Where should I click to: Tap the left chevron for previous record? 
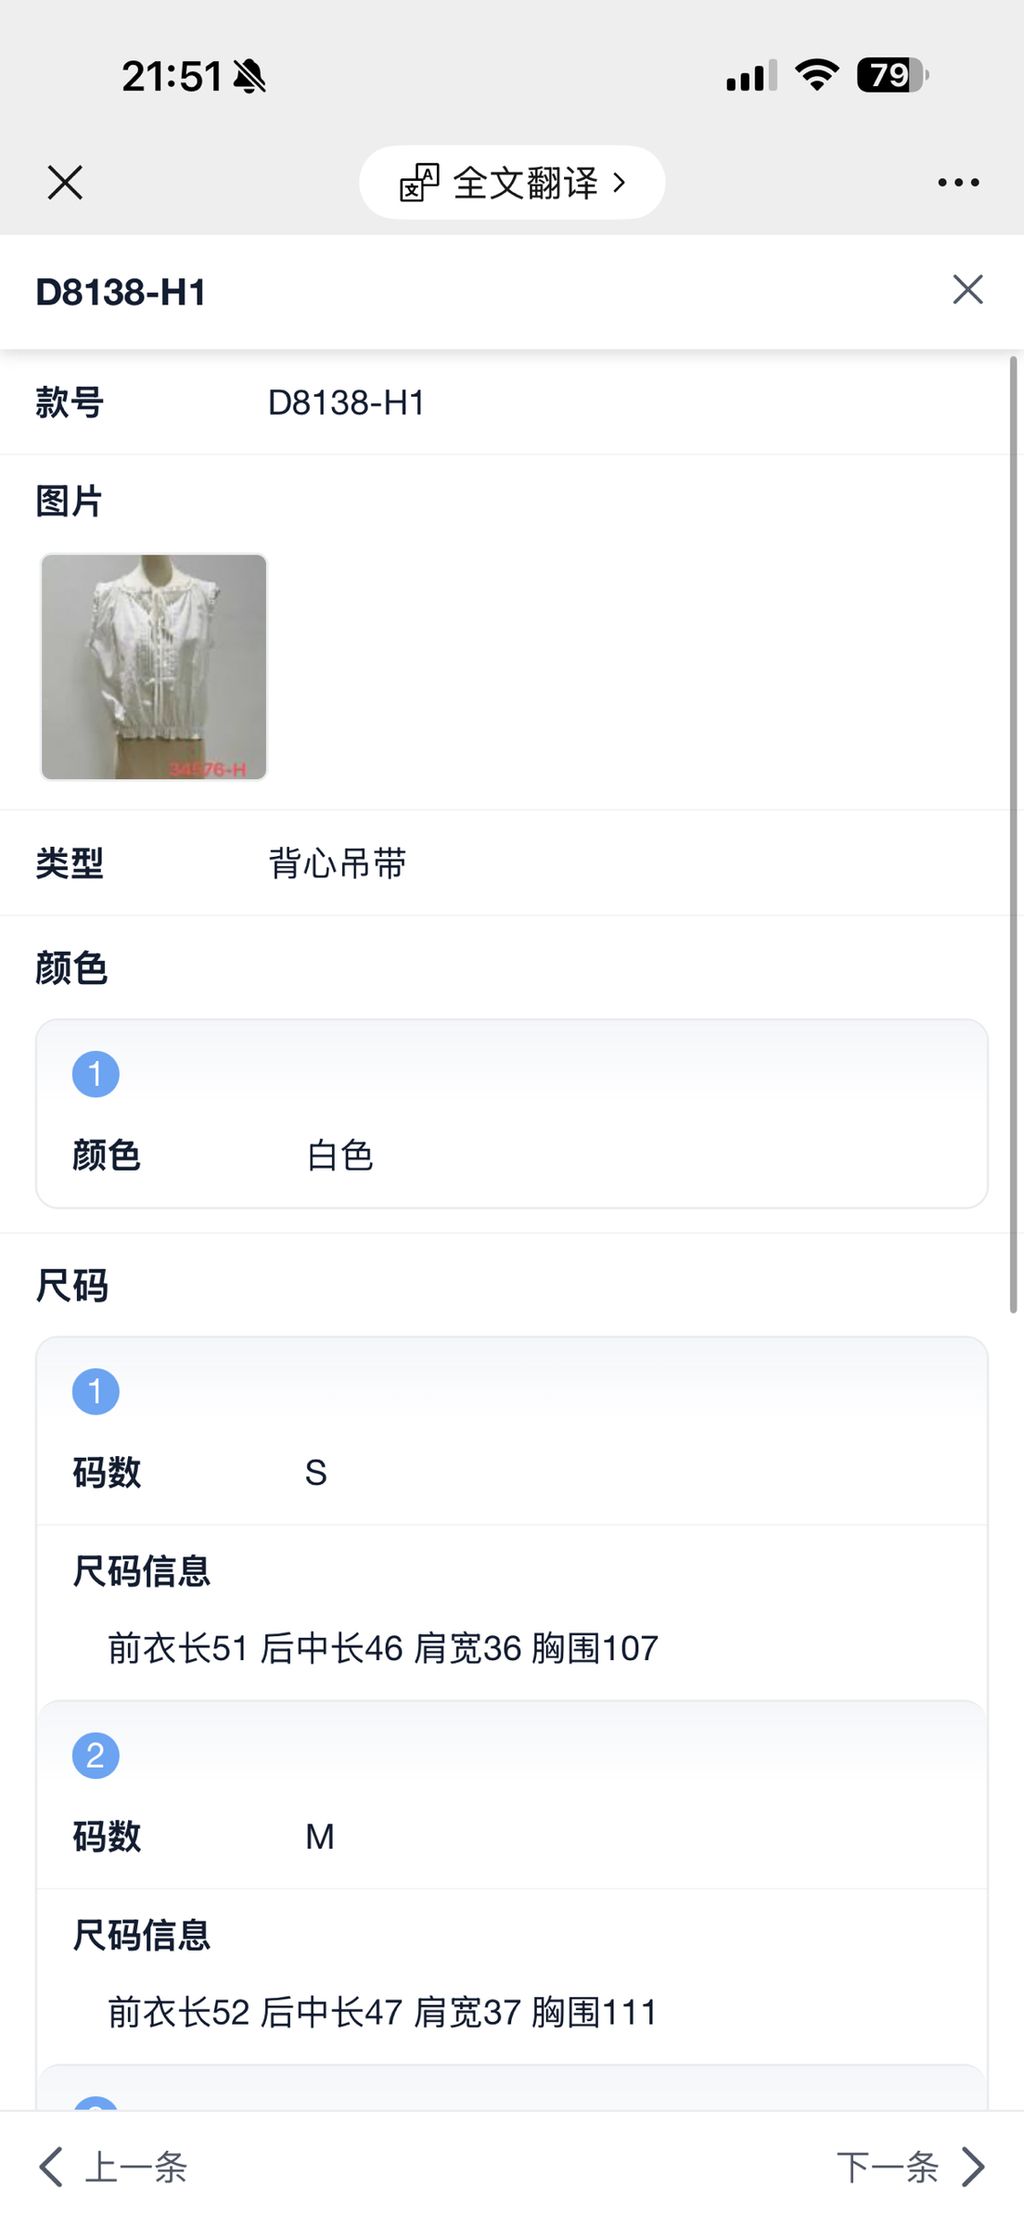click(x=51, y=2167)
